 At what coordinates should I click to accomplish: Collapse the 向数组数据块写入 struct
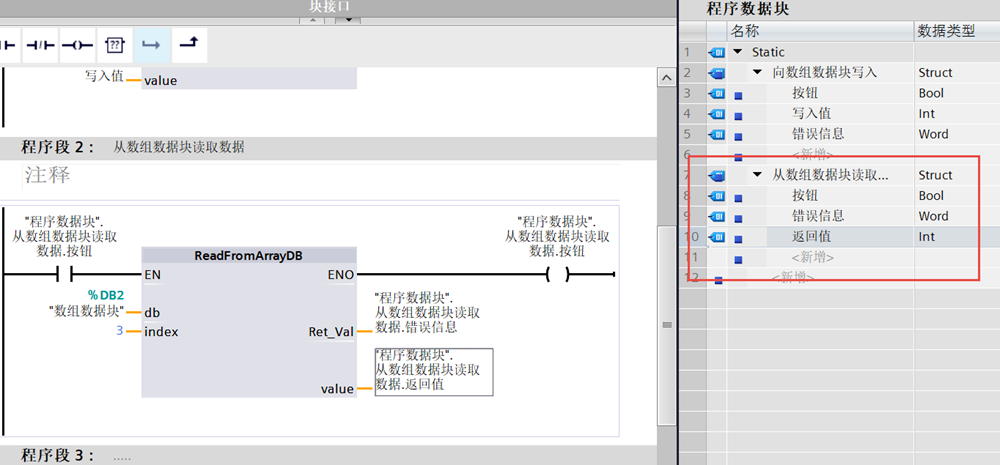click(x=757, y=73)
